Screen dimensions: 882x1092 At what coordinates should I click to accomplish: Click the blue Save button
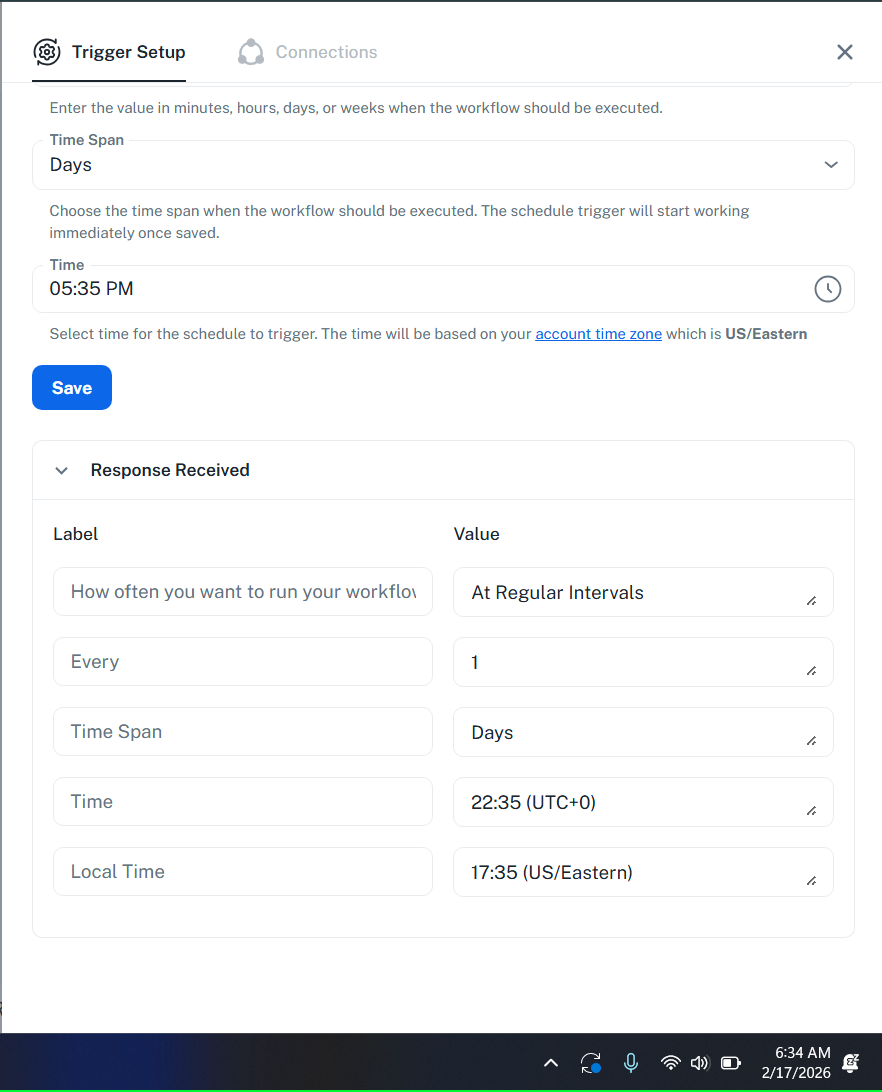(72, 388)
